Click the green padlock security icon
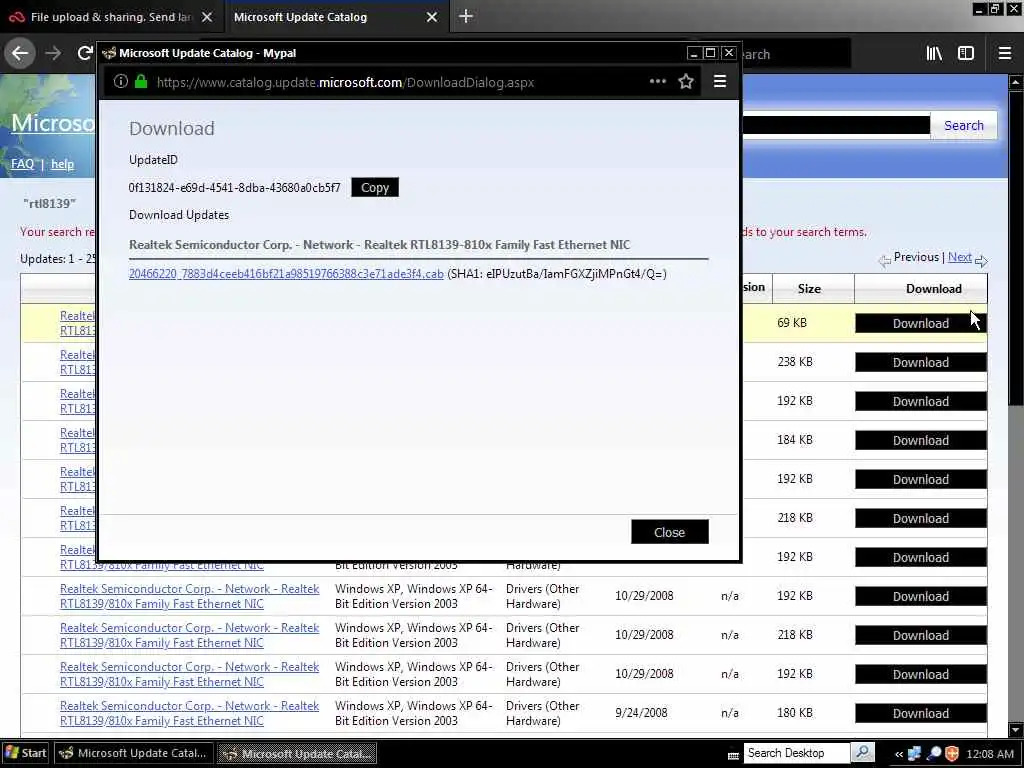The height and width of the screenshot is (768, 1024). click(x=140, y=82)
